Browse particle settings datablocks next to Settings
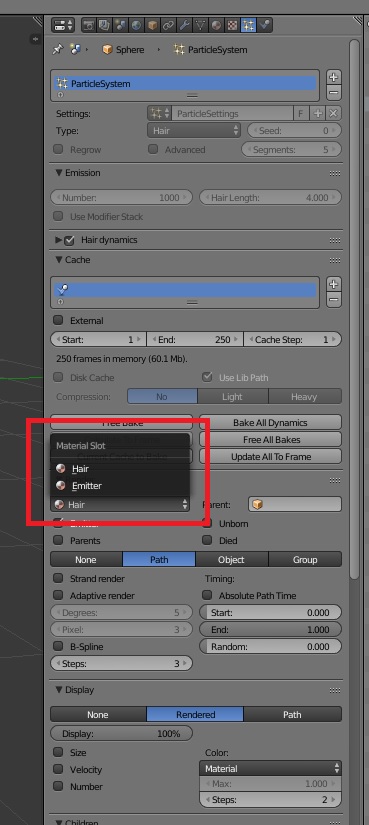 [160, 113]
